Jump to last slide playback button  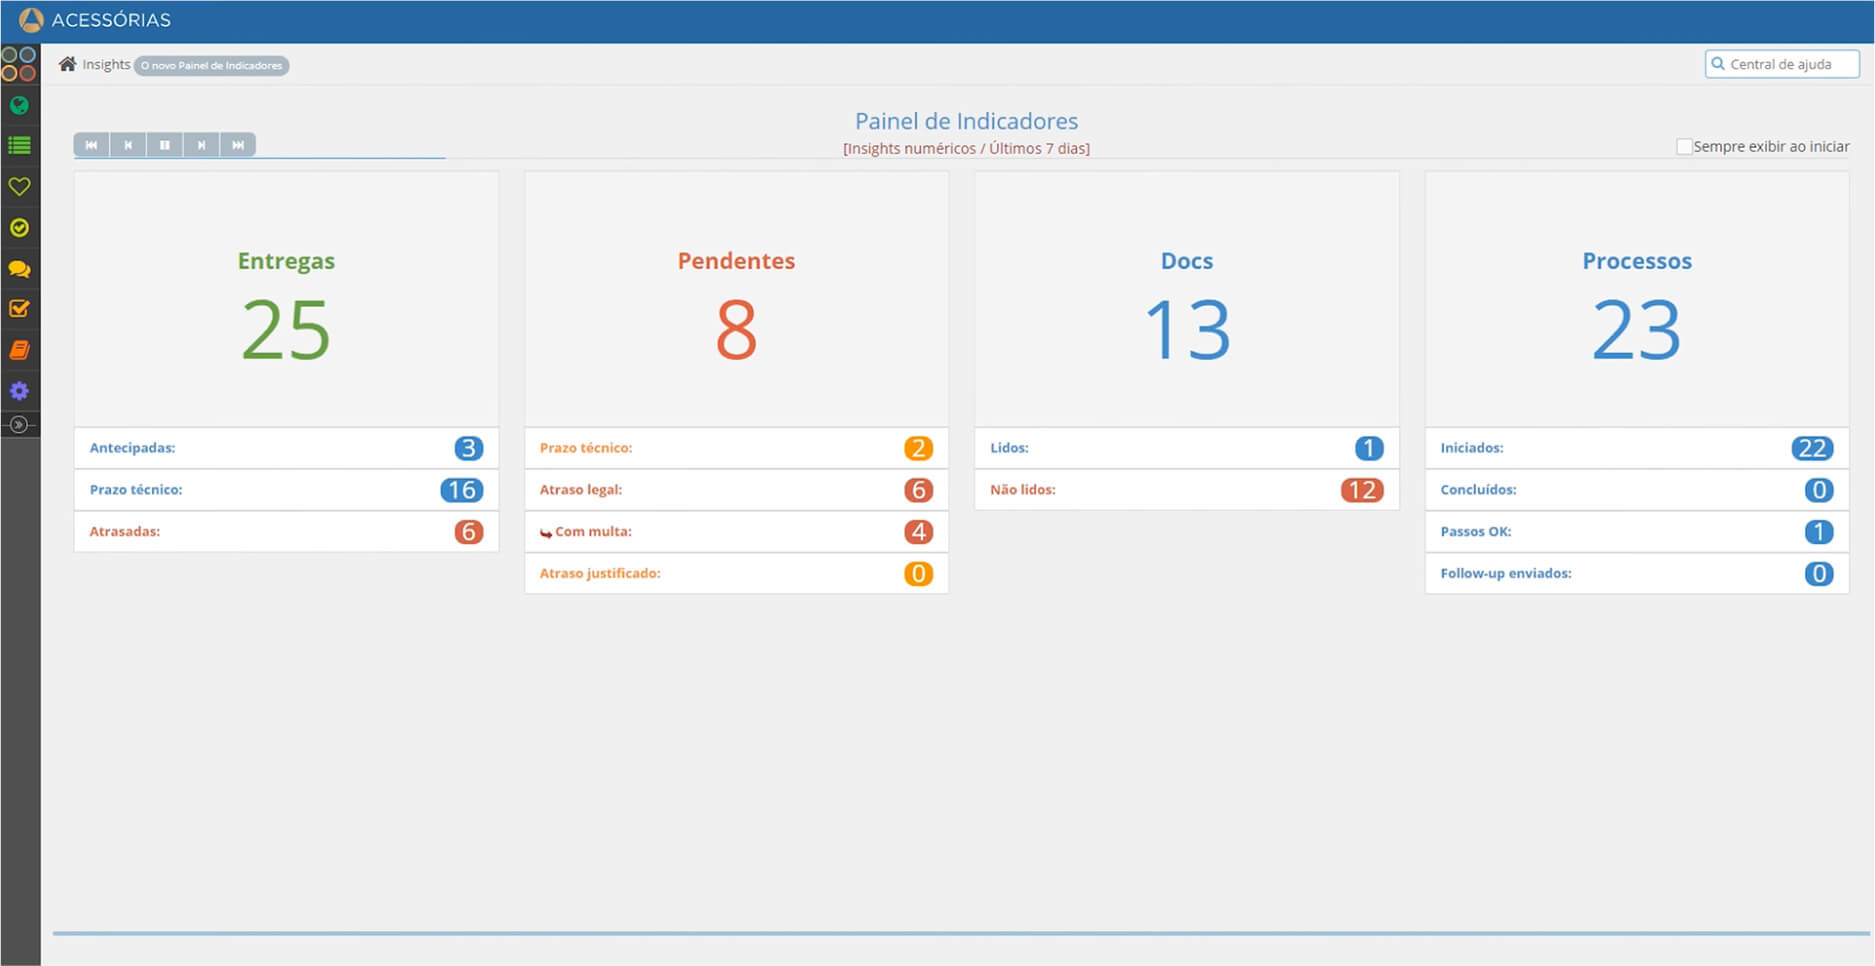click(x=238, y=145)
